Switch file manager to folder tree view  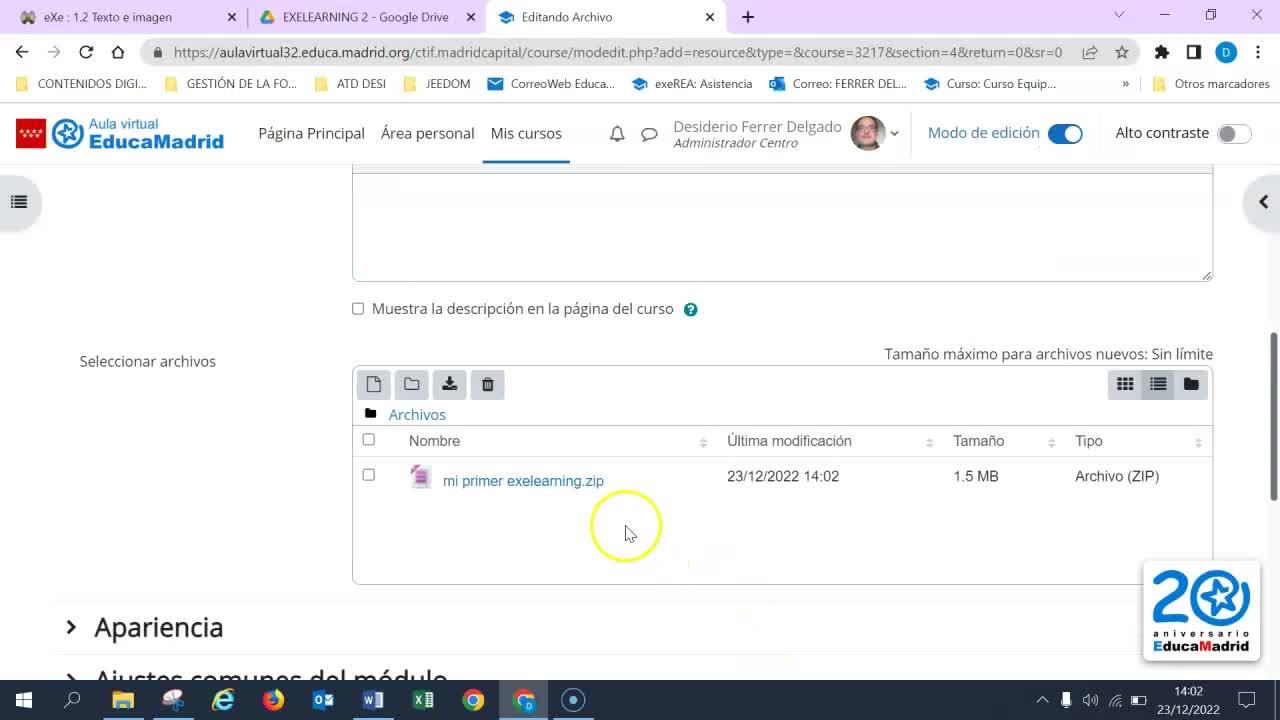(x=1191, y=384)
